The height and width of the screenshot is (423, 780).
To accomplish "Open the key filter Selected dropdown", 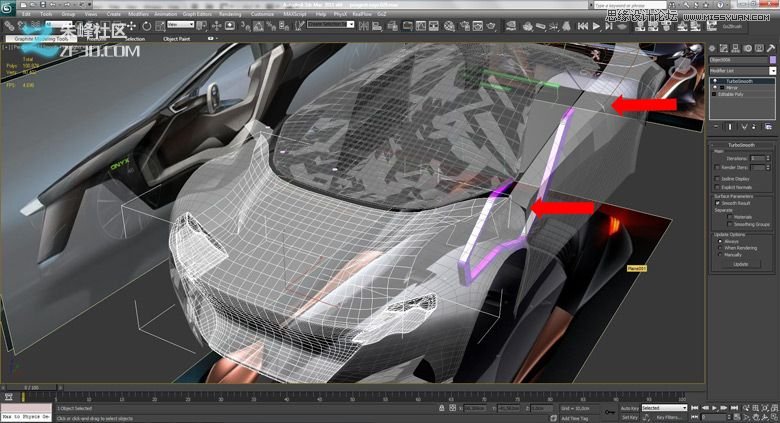I will [x=664, y=408].
